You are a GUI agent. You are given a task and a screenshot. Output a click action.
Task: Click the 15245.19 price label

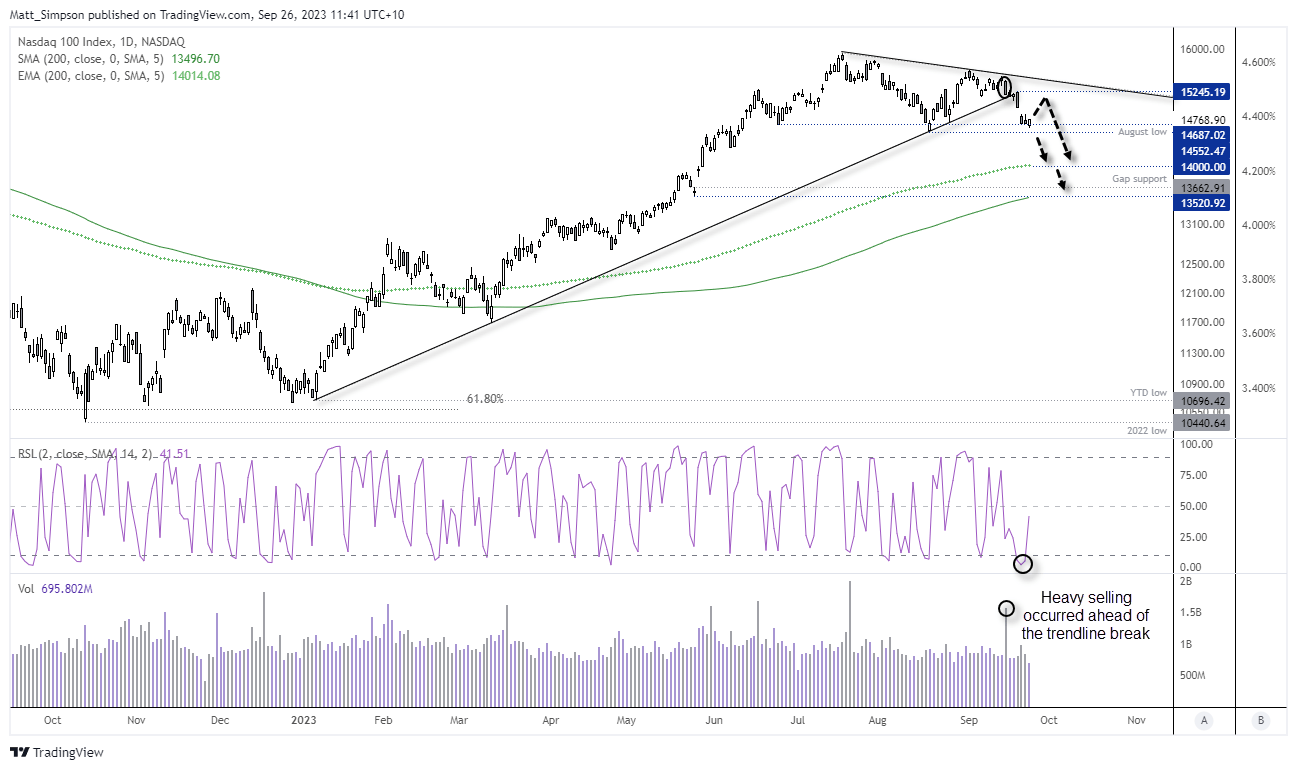click(x=1203, y=92)
